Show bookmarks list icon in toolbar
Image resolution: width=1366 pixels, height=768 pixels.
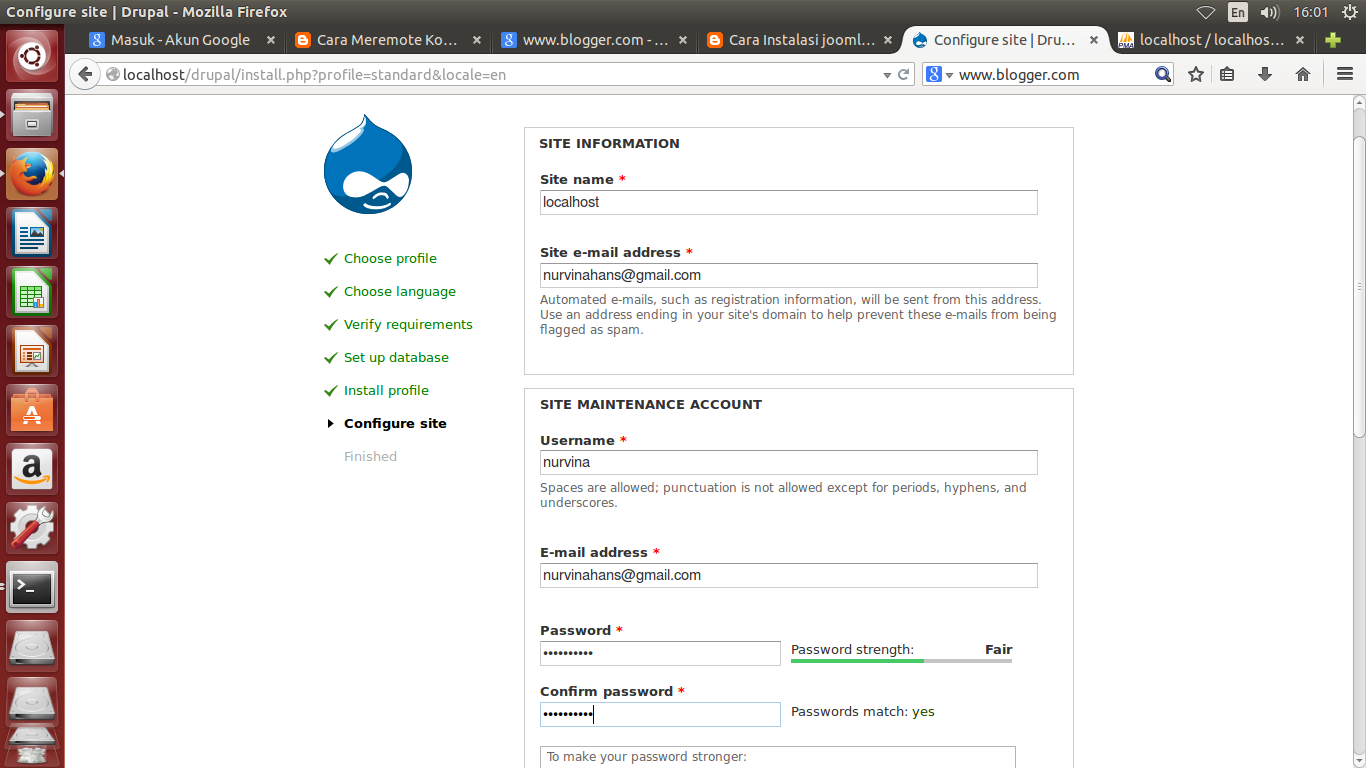coord(1228,74)
